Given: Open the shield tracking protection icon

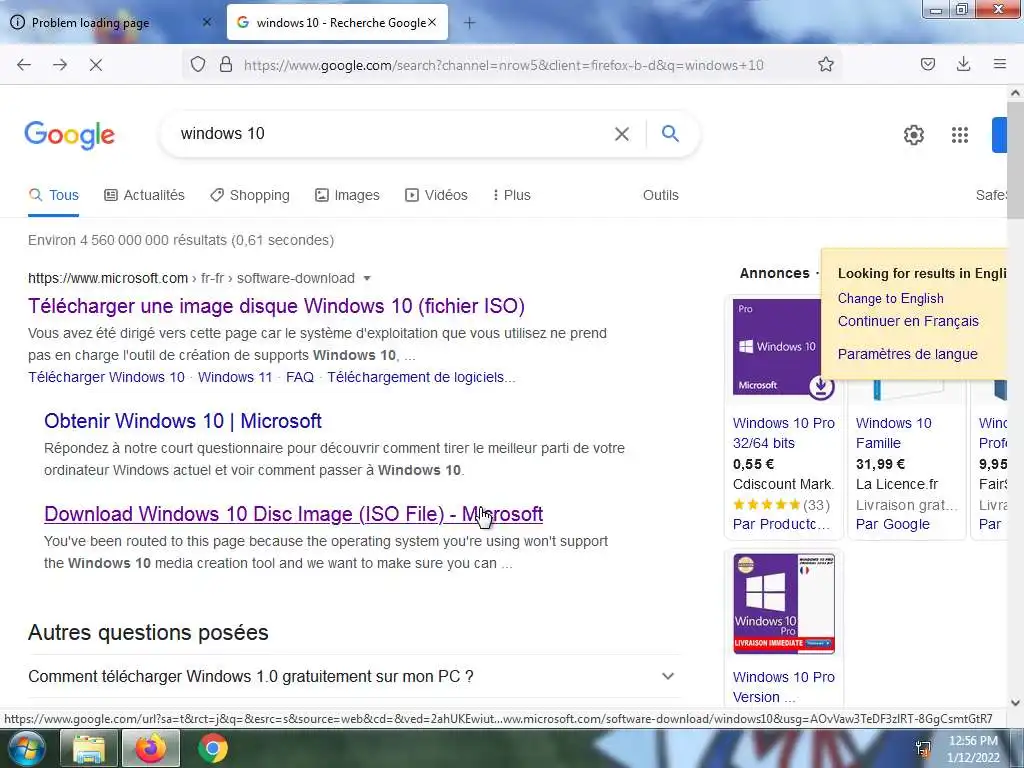Looking at the screenshot, I should click(x=198, y=65).
